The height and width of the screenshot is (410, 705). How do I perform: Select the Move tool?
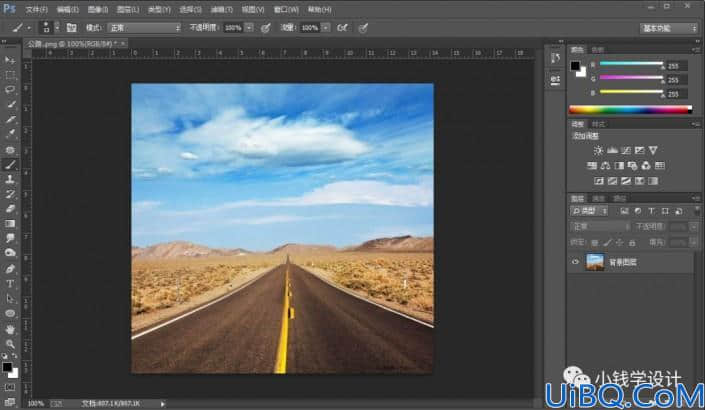(x=10, y=60)
